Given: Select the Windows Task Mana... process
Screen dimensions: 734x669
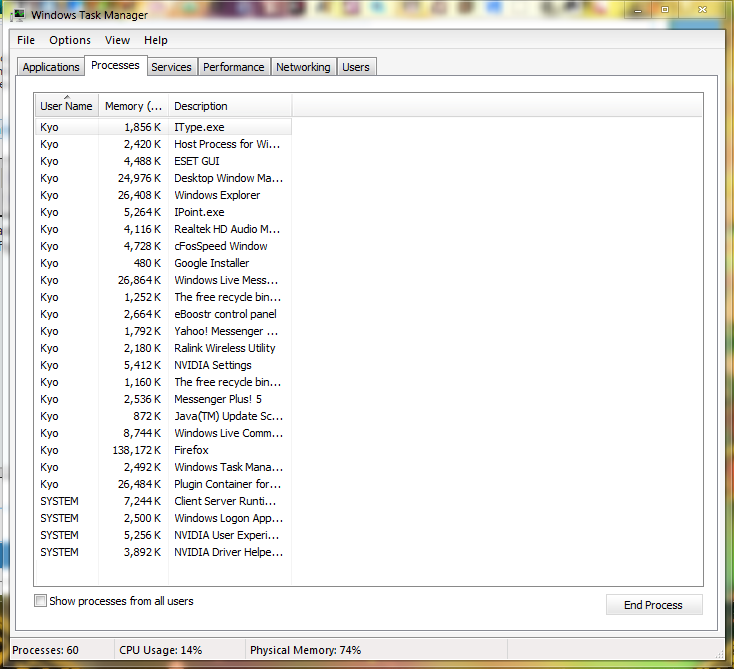Looking at the screenshot, I should [163, 467].
